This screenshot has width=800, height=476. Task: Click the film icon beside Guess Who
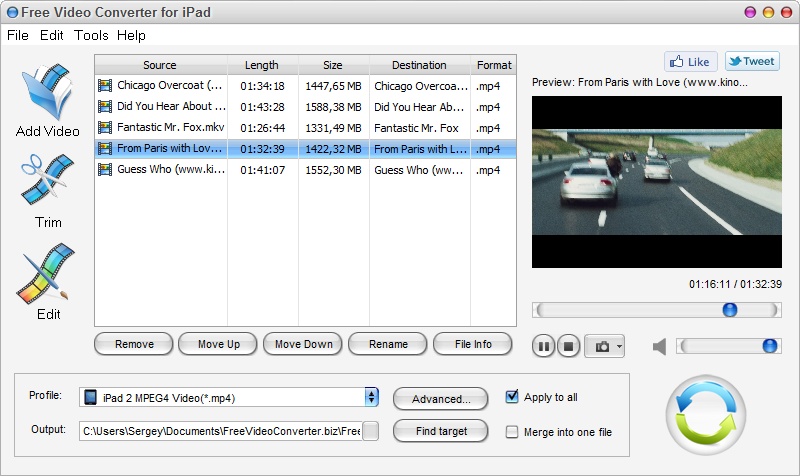pyautogui.click(x=105, y=169)
